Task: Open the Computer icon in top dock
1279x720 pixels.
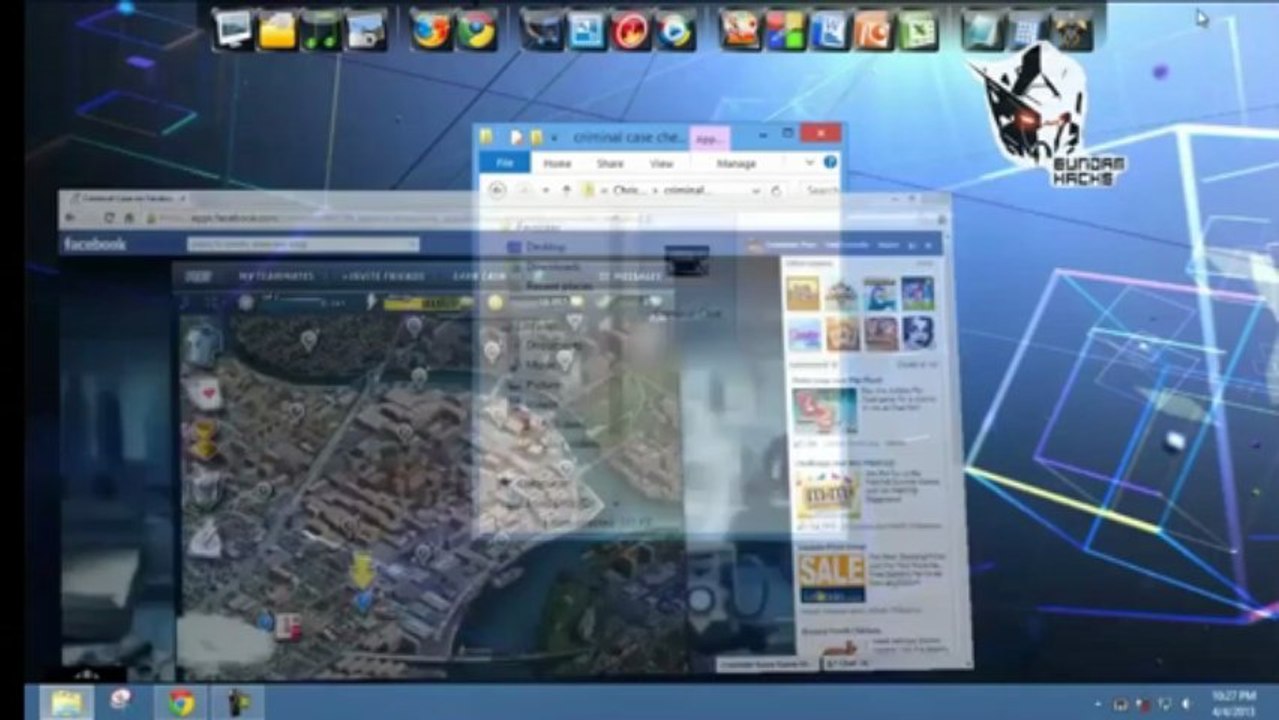Action: [x=233, y=30]
